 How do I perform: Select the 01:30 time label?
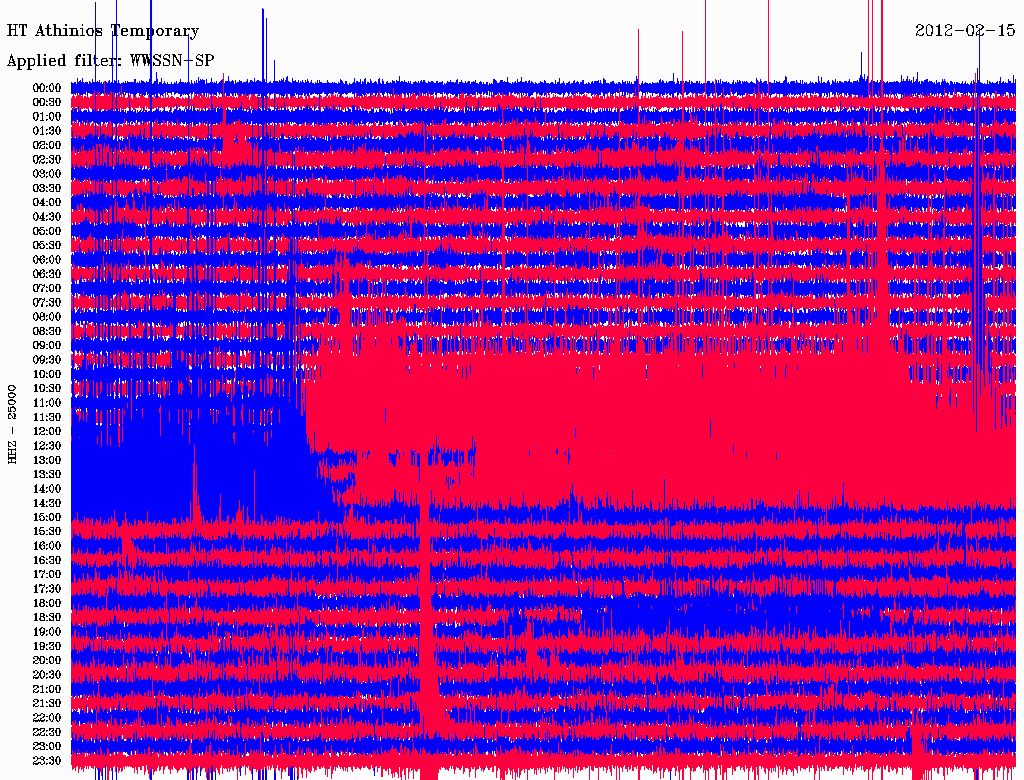click(47, 131)
